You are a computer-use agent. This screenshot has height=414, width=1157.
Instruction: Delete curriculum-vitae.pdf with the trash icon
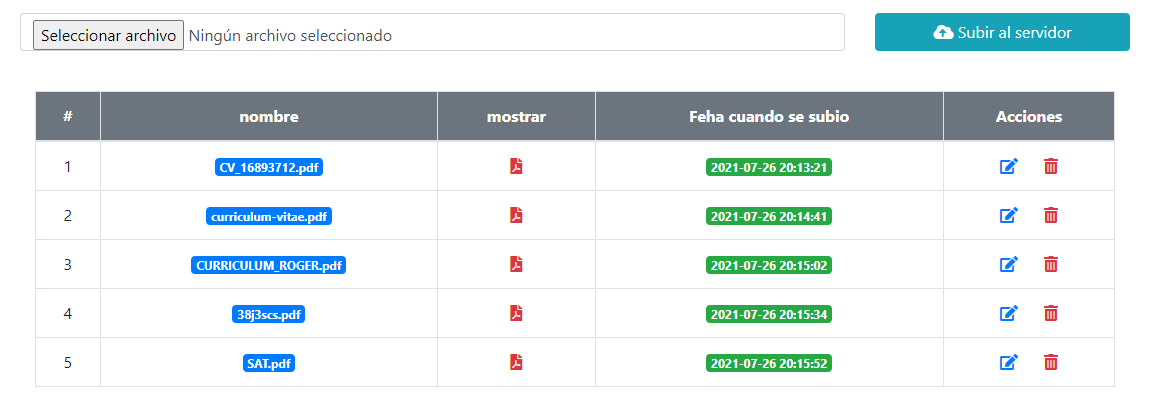[1051, 215]
